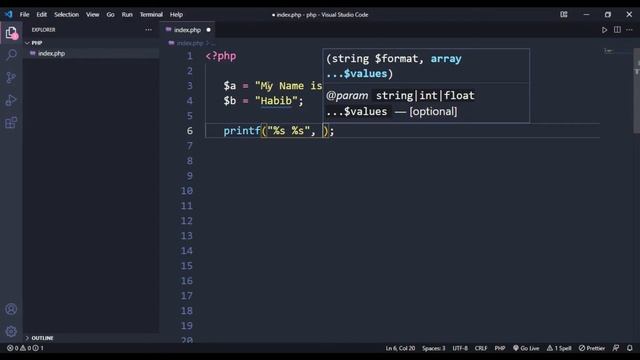Click Prettier in status bar
The height and width of the screenshot is (360, 640).
pos(592,348)
